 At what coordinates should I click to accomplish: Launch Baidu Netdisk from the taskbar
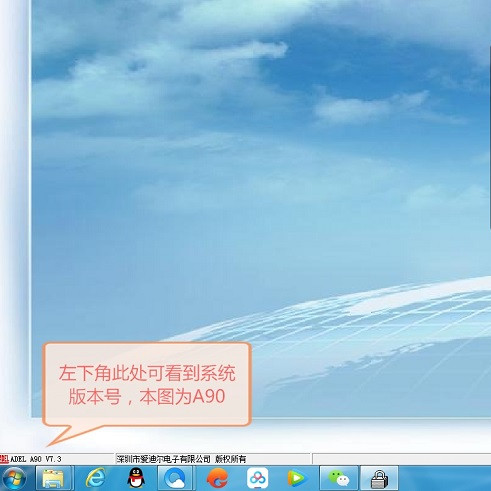(x=258, y=478)
